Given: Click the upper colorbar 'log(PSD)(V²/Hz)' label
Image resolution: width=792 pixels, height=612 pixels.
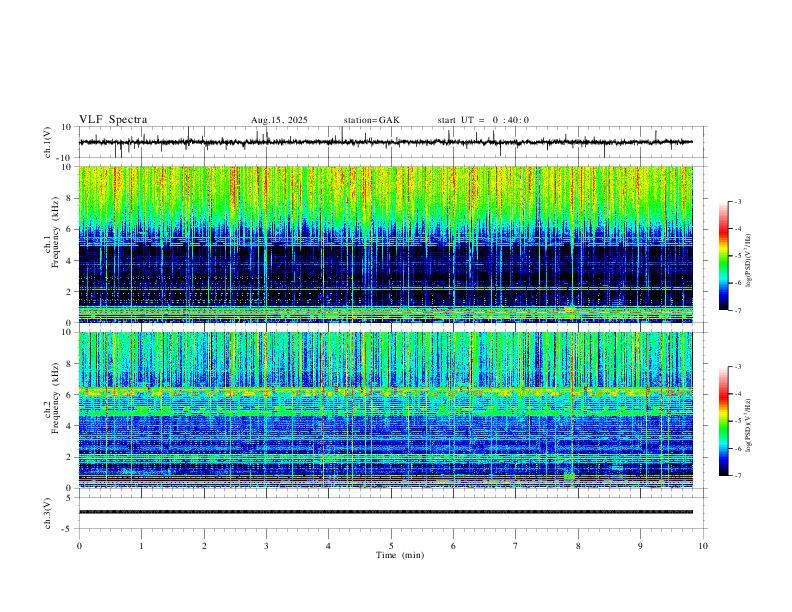Looking at the screenshot, I should coord(749,261).
